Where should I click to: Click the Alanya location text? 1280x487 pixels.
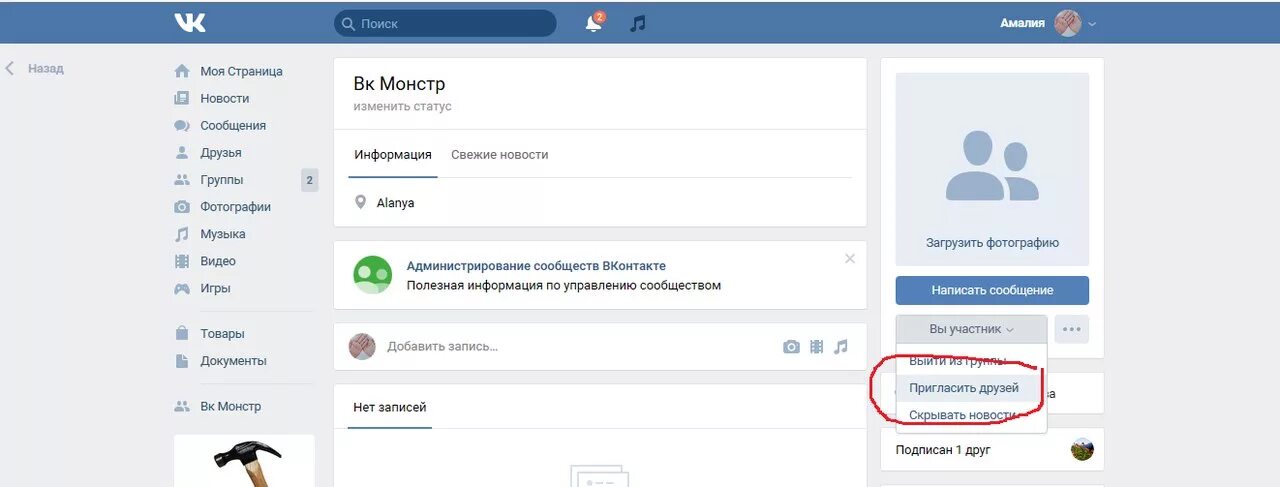(x=395, y=203)
